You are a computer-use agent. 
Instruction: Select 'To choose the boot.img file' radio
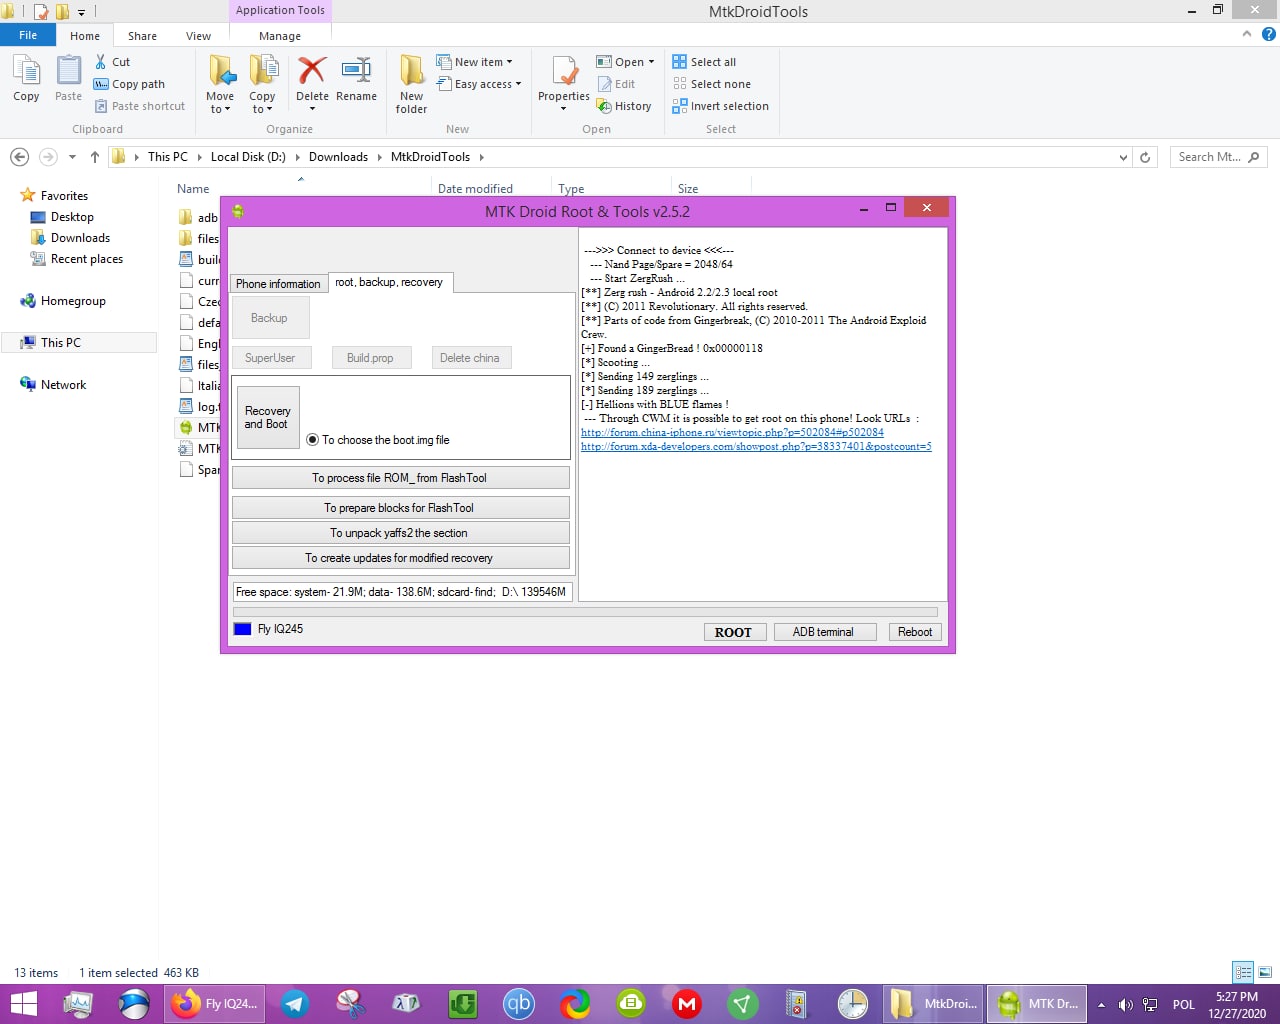point(313,440)
